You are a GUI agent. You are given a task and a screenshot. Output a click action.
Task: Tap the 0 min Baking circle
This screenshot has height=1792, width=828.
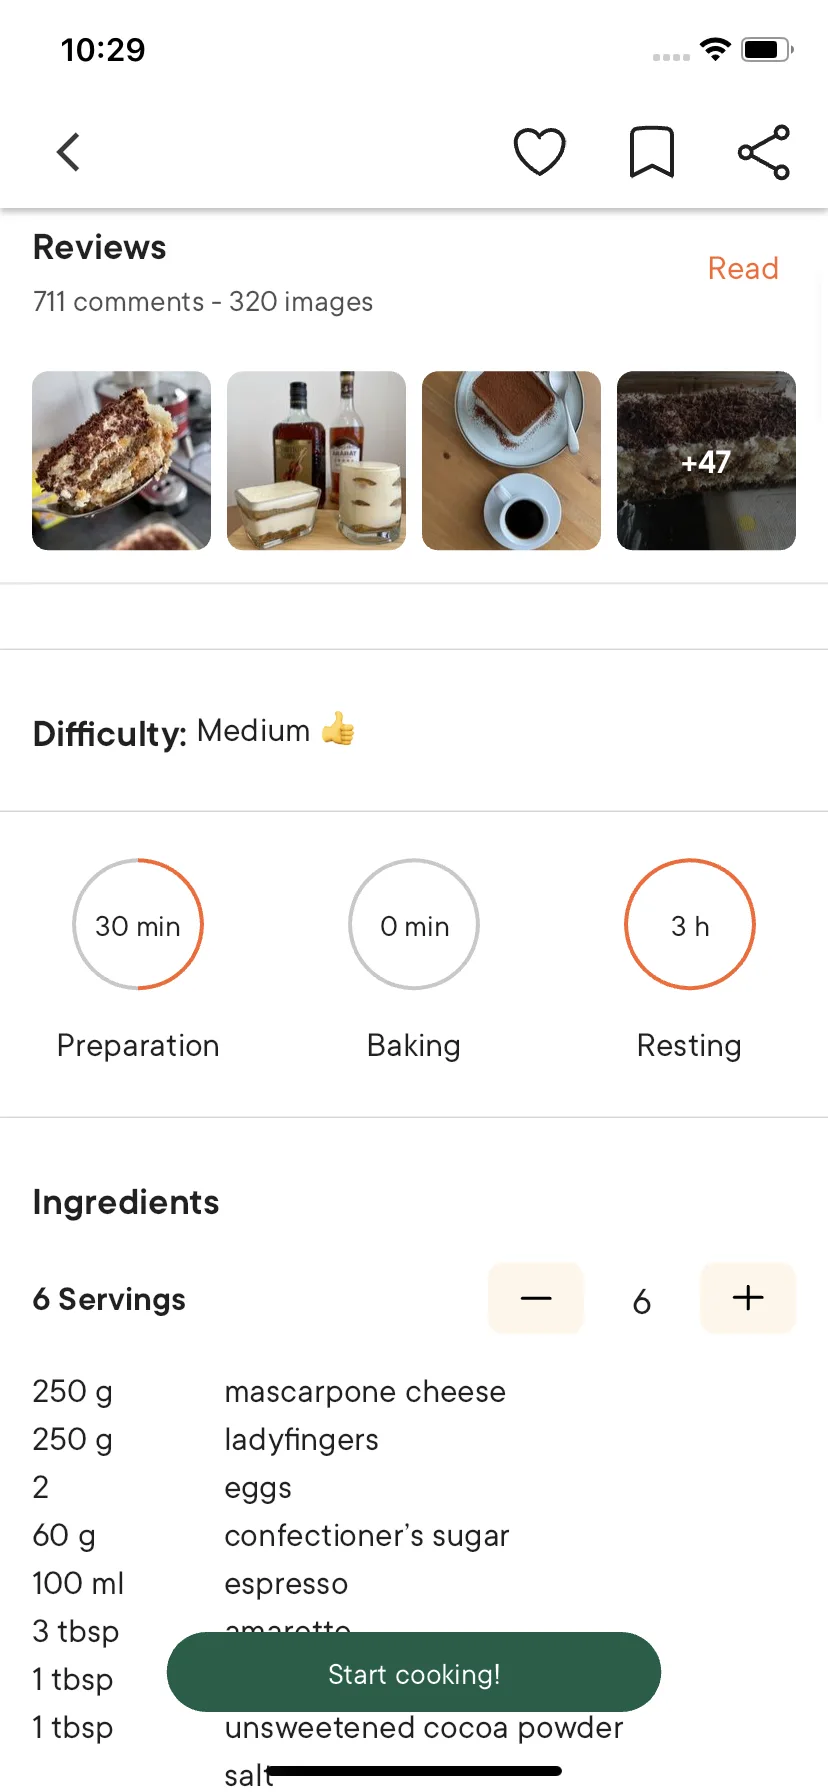click(414, 925)
